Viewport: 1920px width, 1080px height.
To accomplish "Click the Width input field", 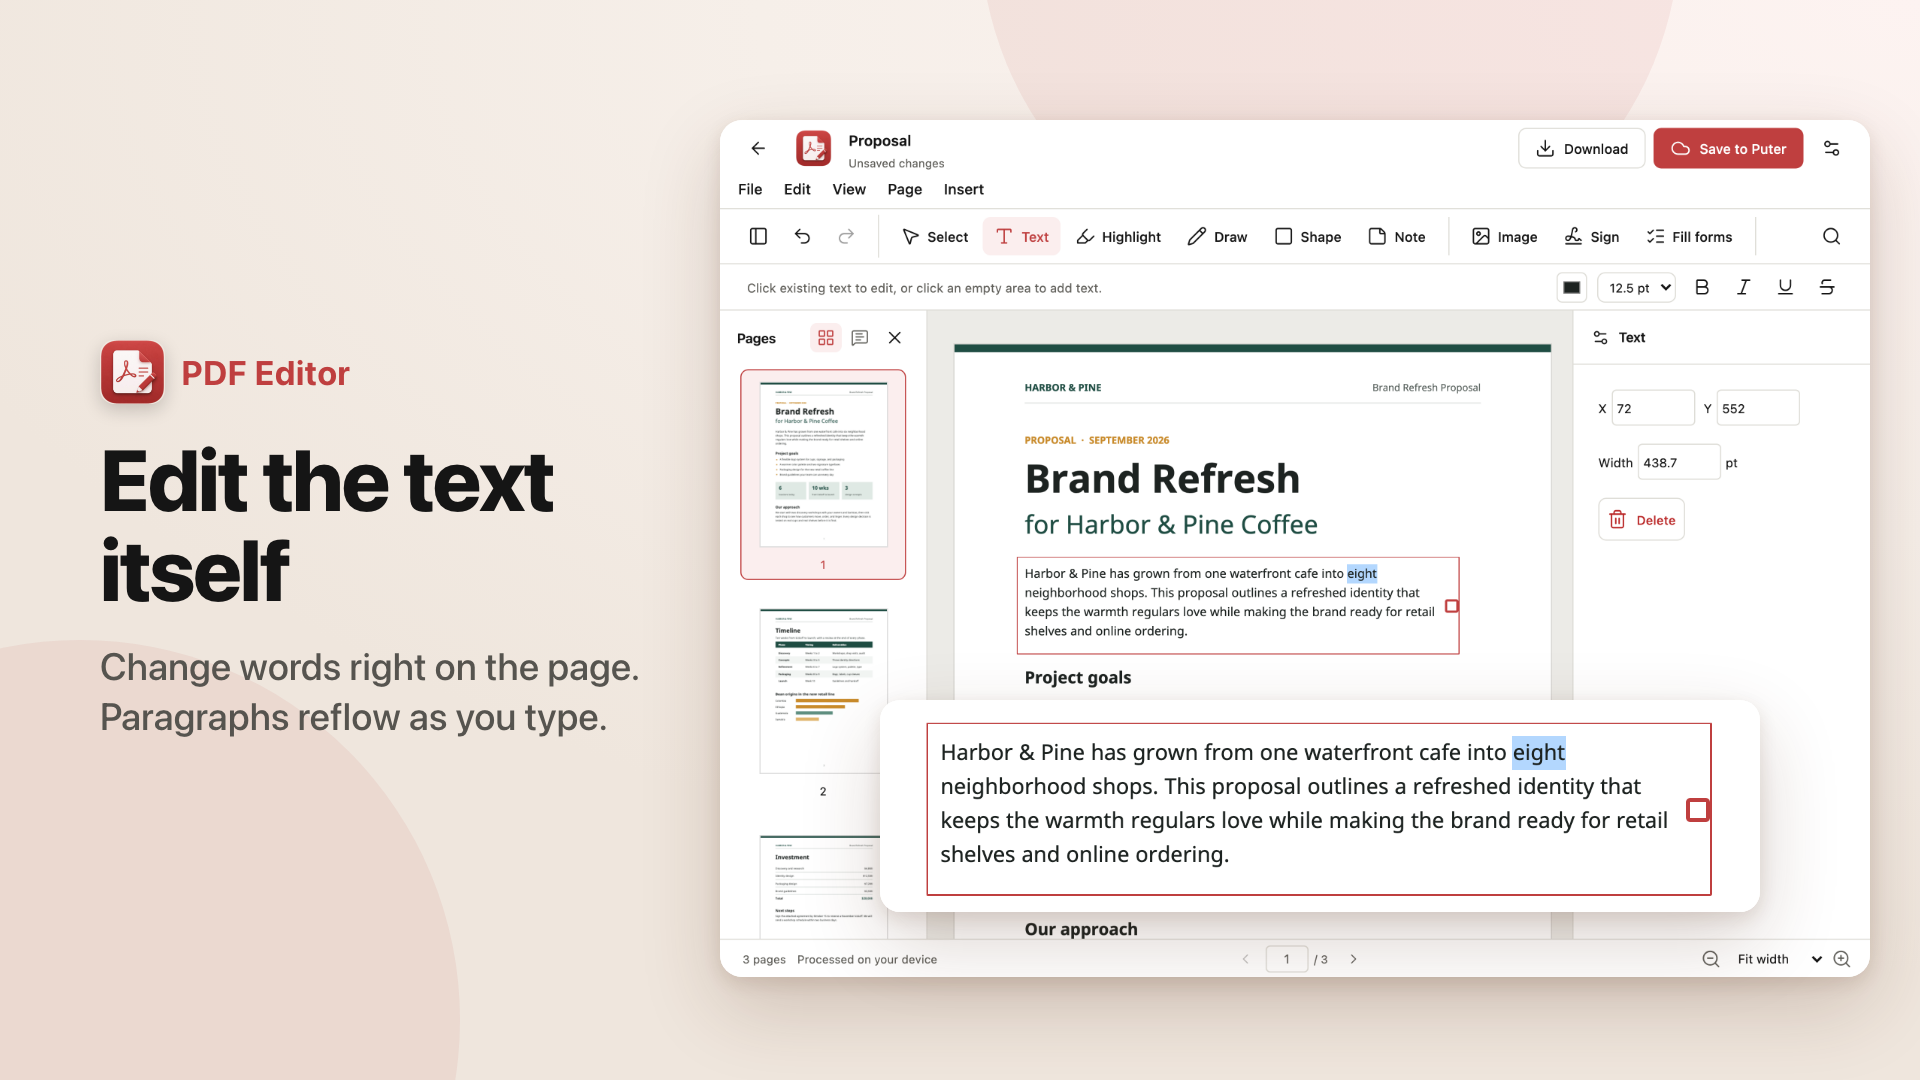I will 1679,463.
